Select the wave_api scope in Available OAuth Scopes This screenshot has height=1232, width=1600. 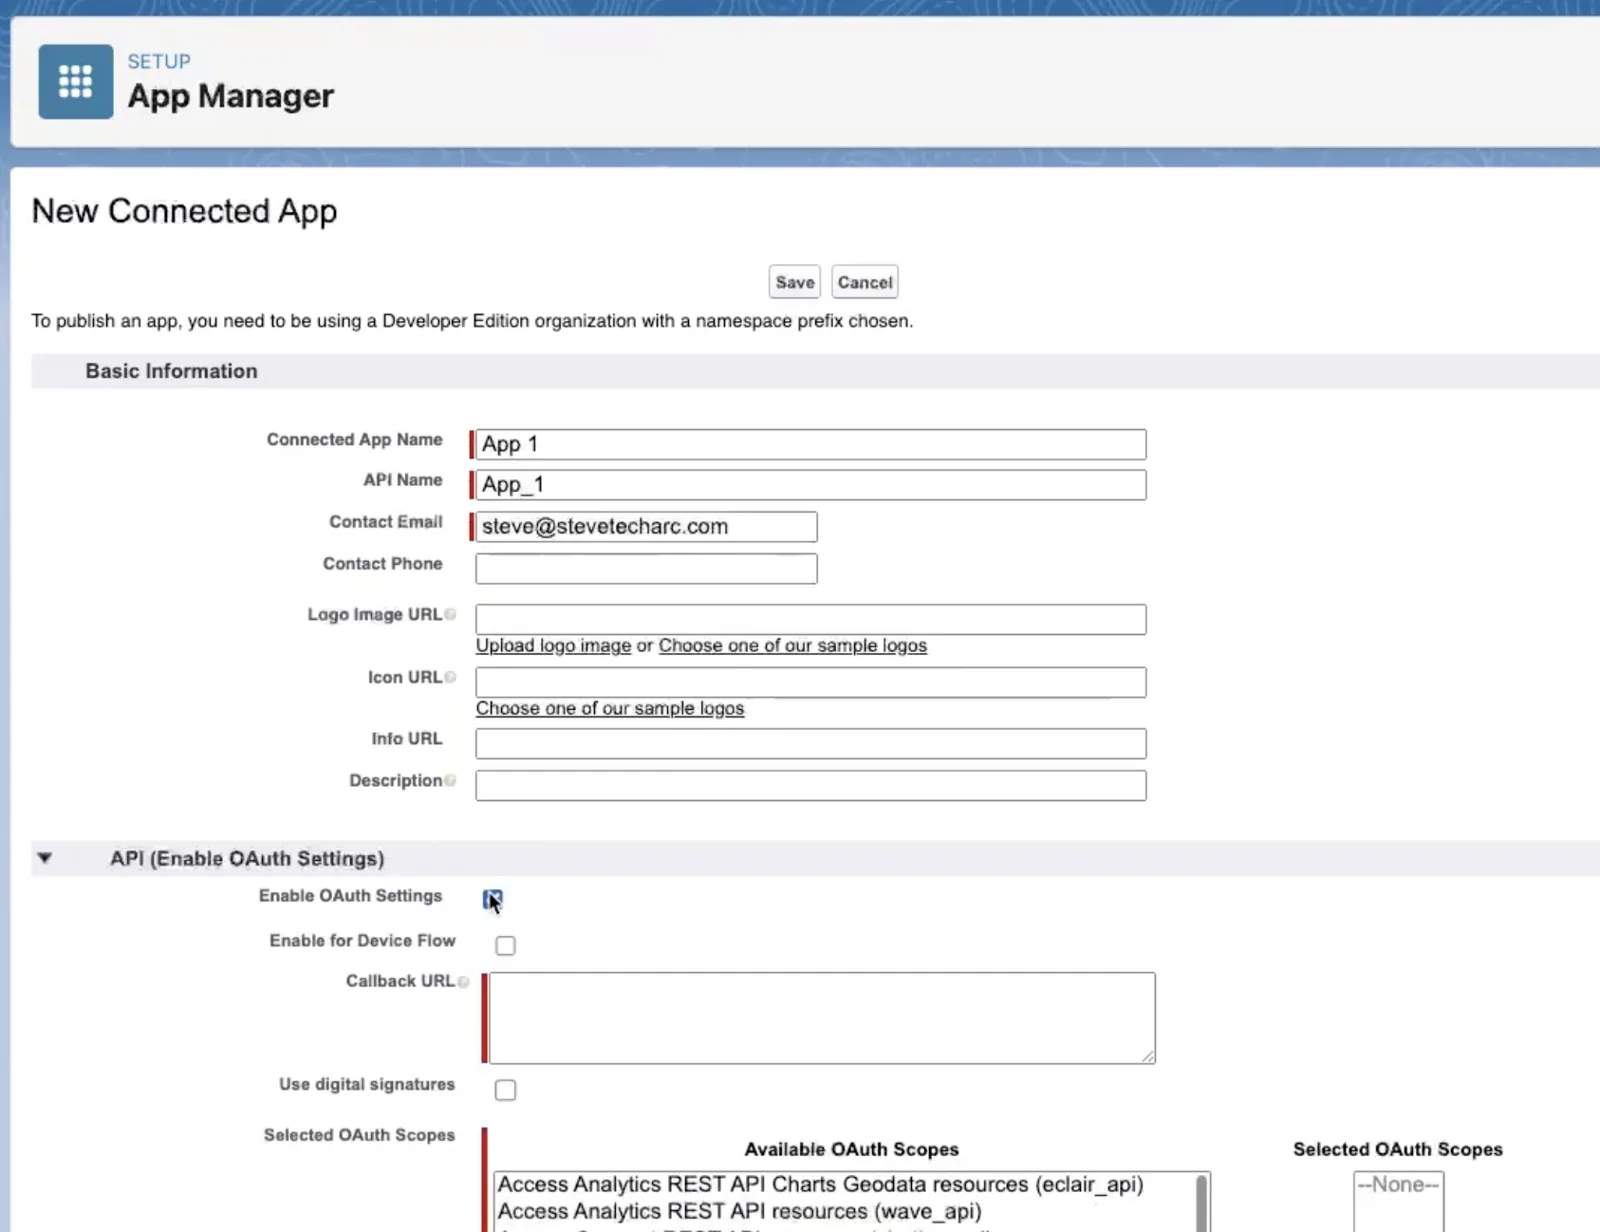tap(740, 1212)
